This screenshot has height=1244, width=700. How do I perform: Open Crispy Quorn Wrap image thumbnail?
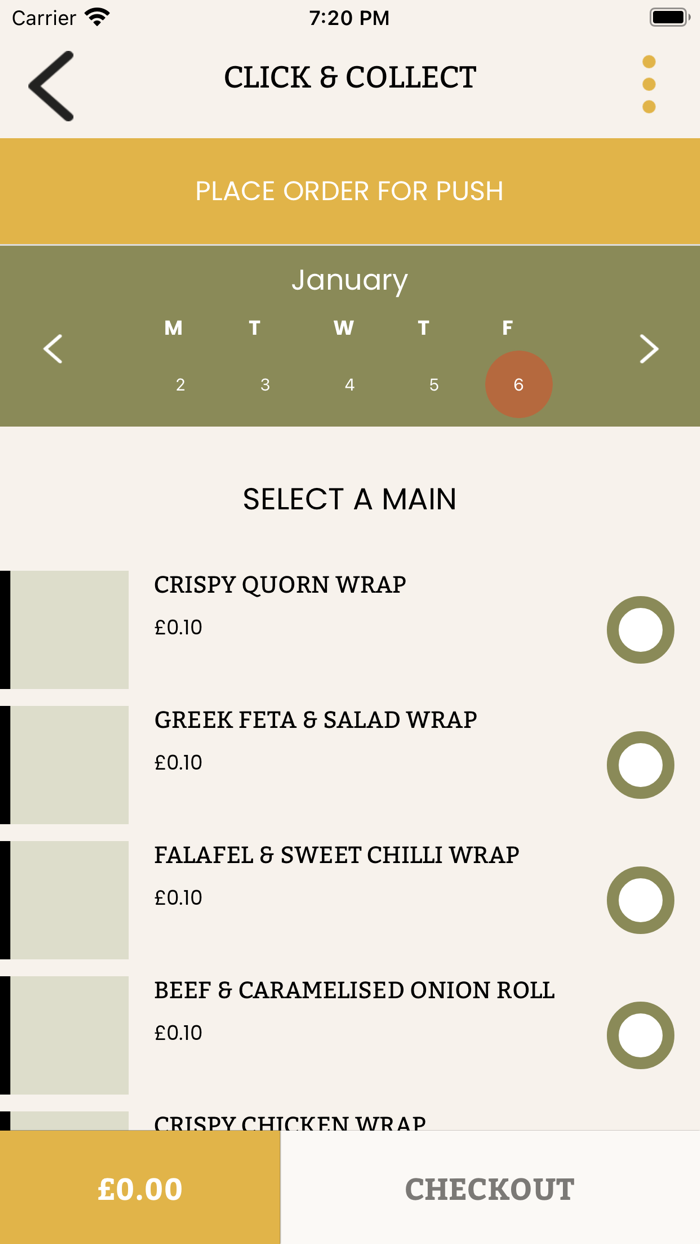tap(69, 630)
